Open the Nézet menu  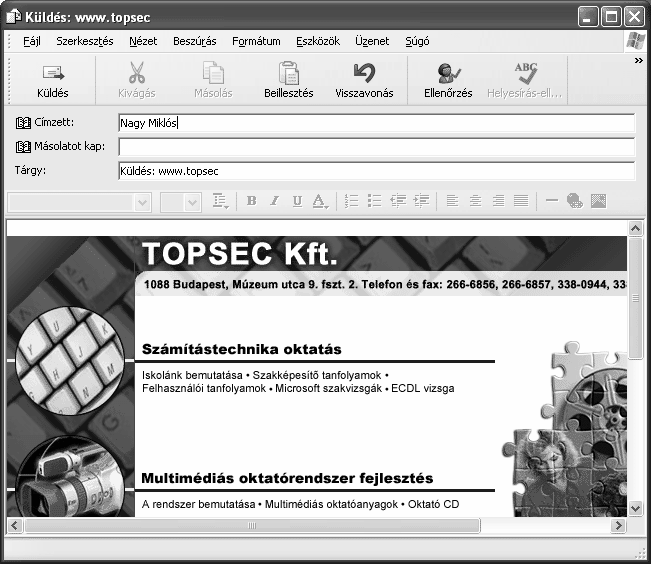(143, 41)
